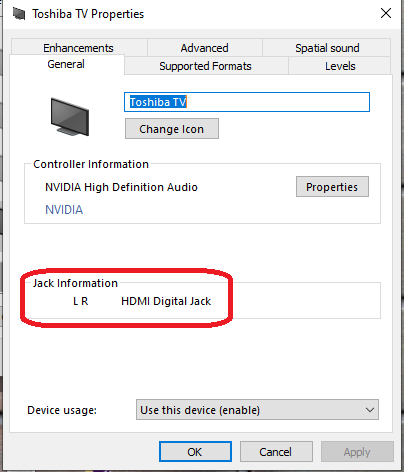Open the Supported Formats tab
The width and height of the screenshot is (404, 472).
click(205, 66)
